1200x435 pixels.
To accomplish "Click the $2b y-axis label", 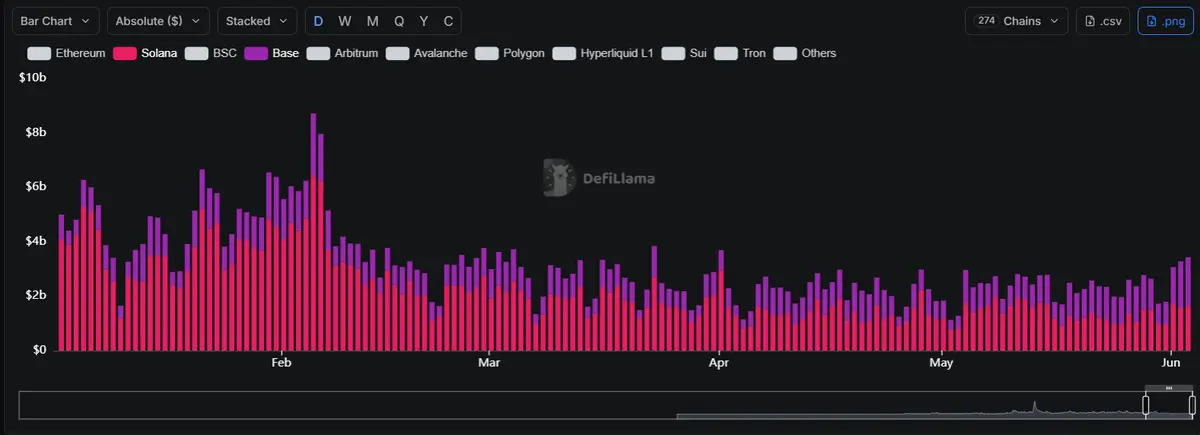I will (x=36, y=295).
